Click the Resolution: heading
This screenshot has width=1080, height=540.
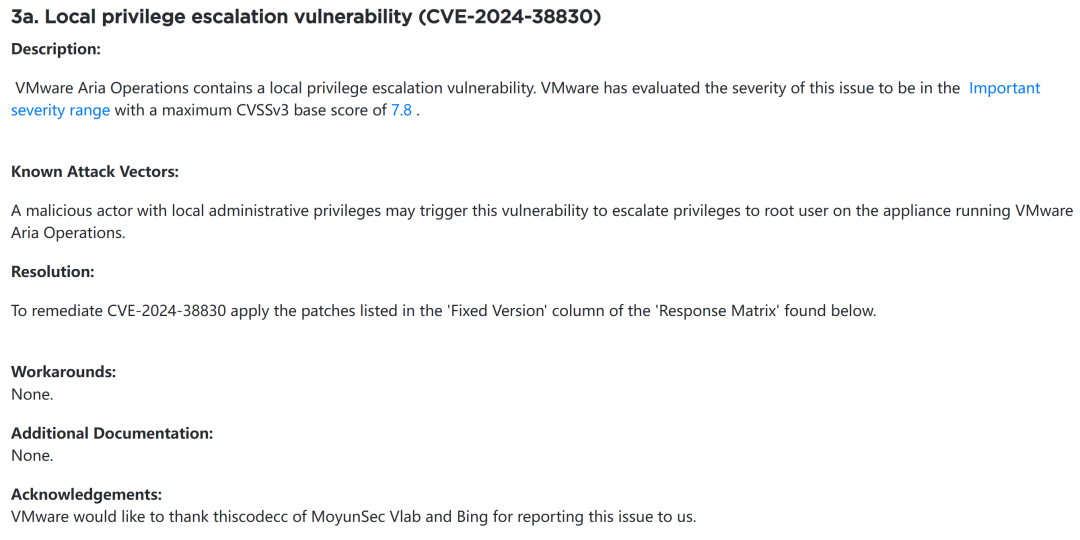point(53,272)
